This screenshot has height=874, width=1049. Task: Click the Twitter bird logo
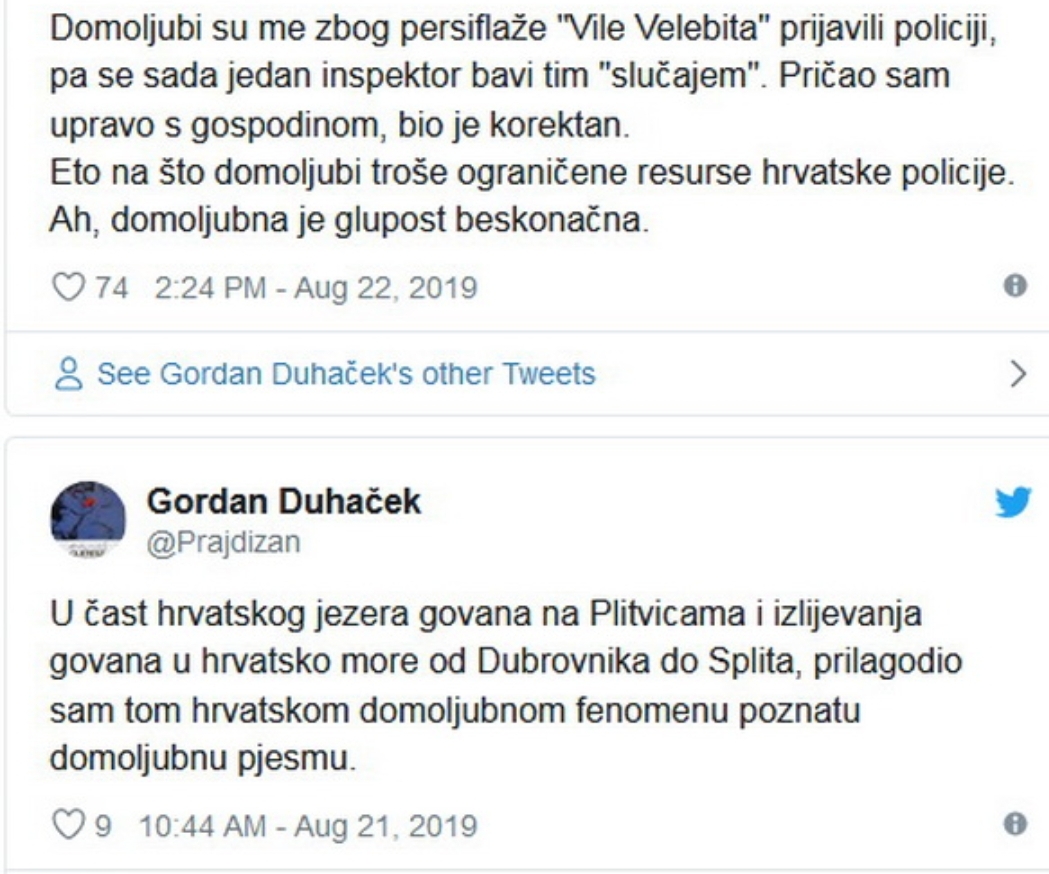tap(1011, 504)
